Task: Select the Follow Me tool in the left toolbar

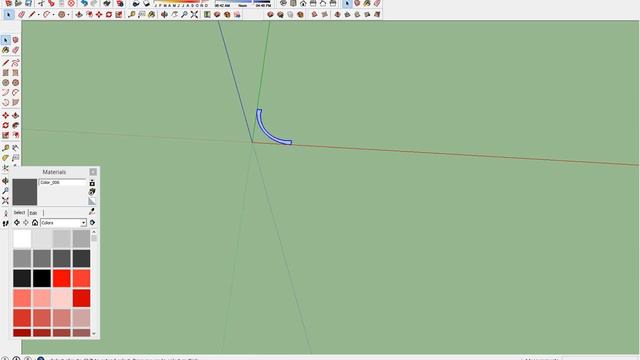Action: [x=16, y=125]
